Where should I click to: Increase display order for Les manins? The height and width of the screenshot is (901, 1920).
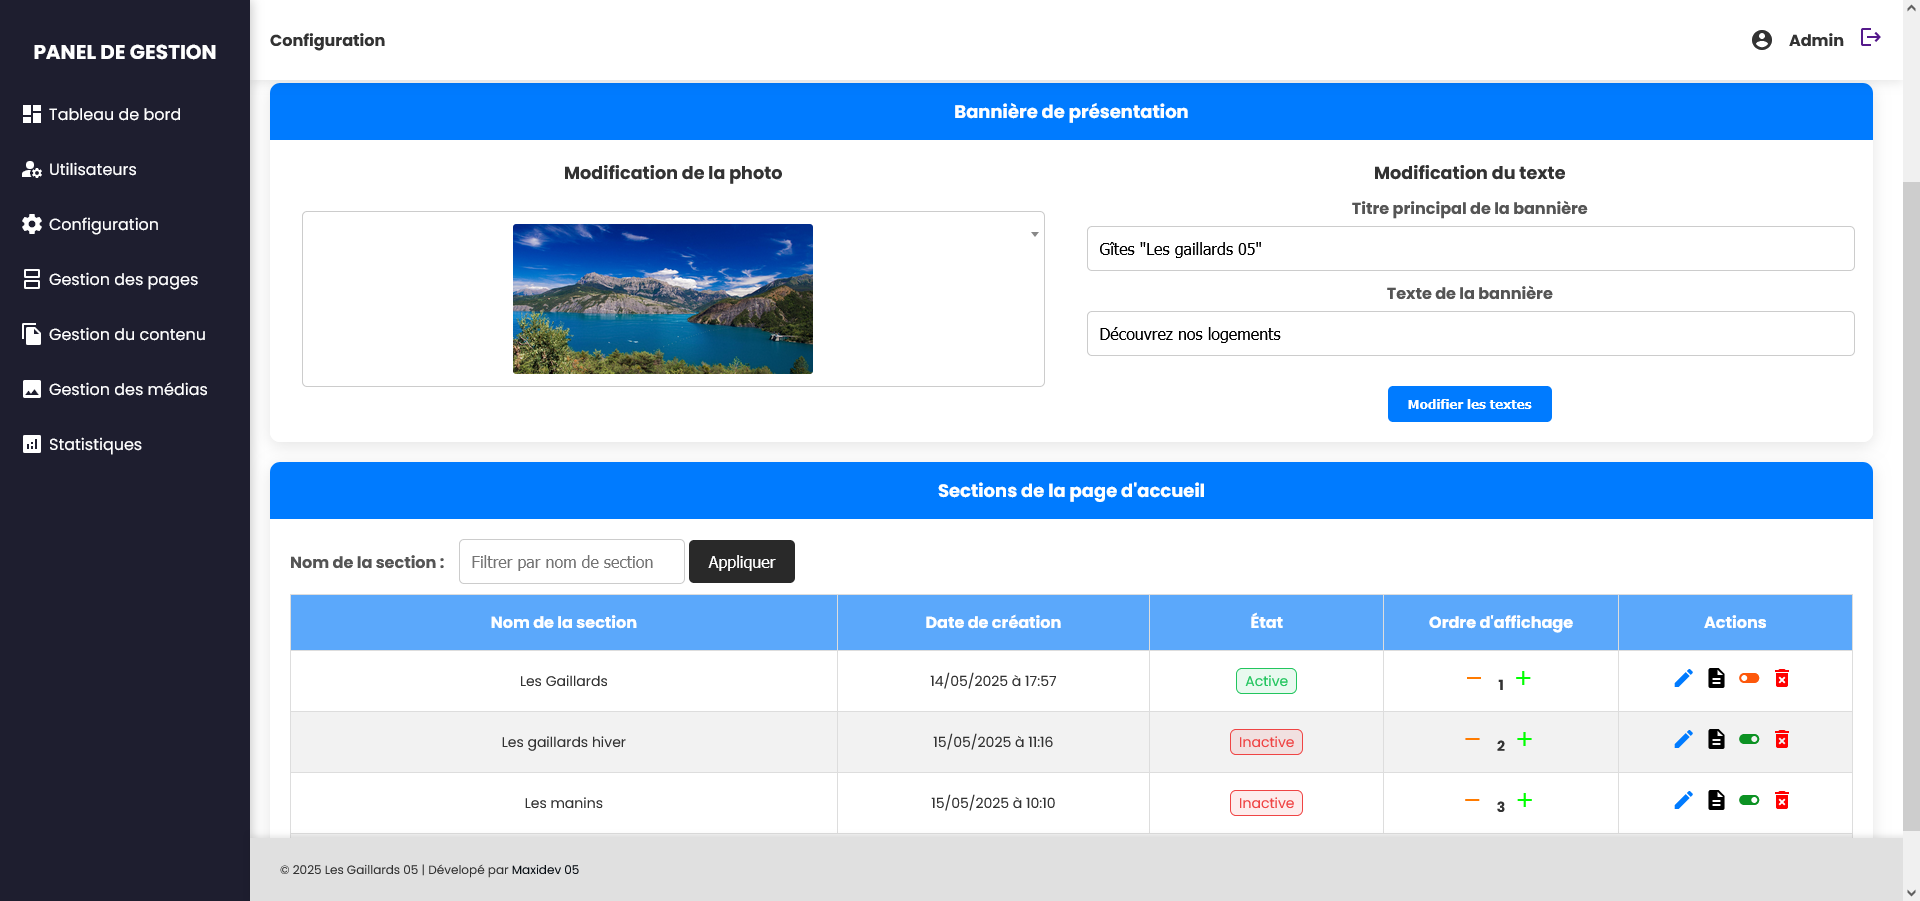tap(1524, 800)
